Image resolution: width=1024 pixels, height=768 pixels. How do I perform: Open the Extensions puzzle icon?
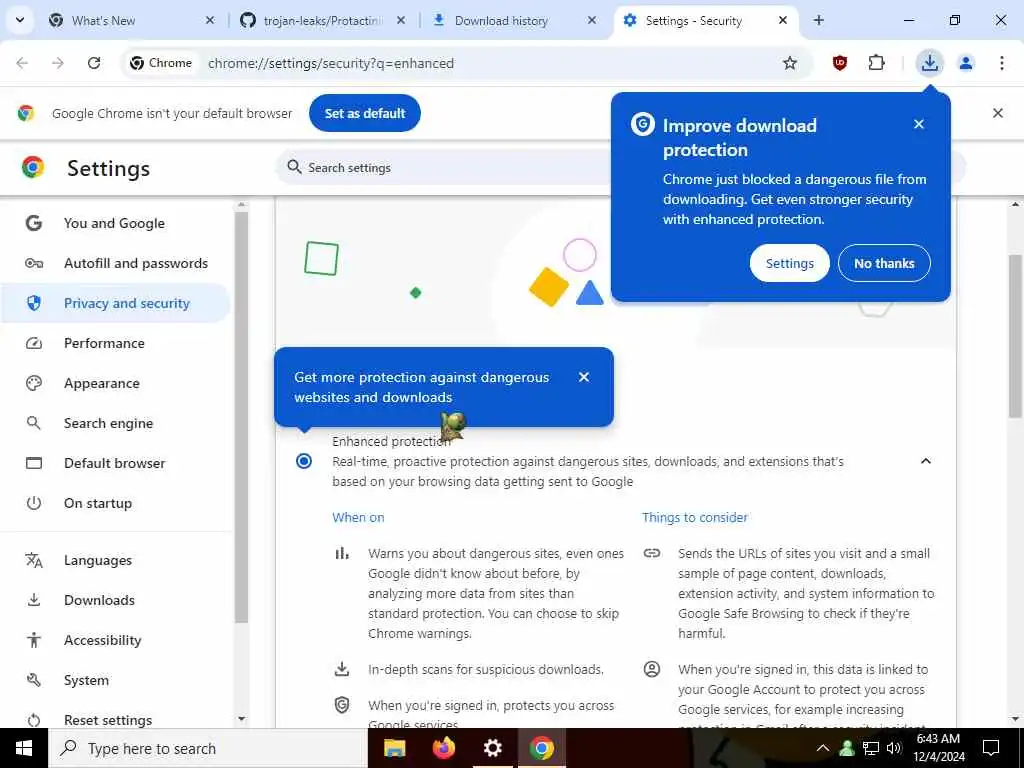(x=876, y=63)
